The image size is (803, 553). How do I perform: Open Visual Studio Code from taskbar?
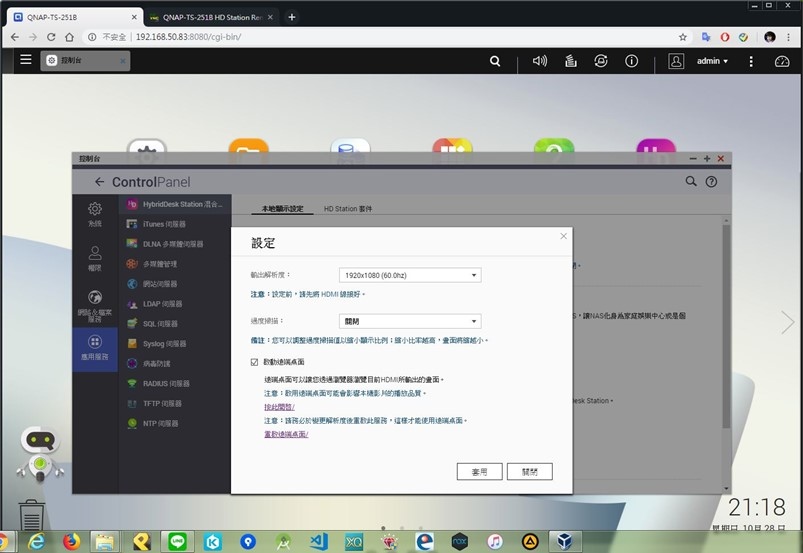tap(319, 542)
